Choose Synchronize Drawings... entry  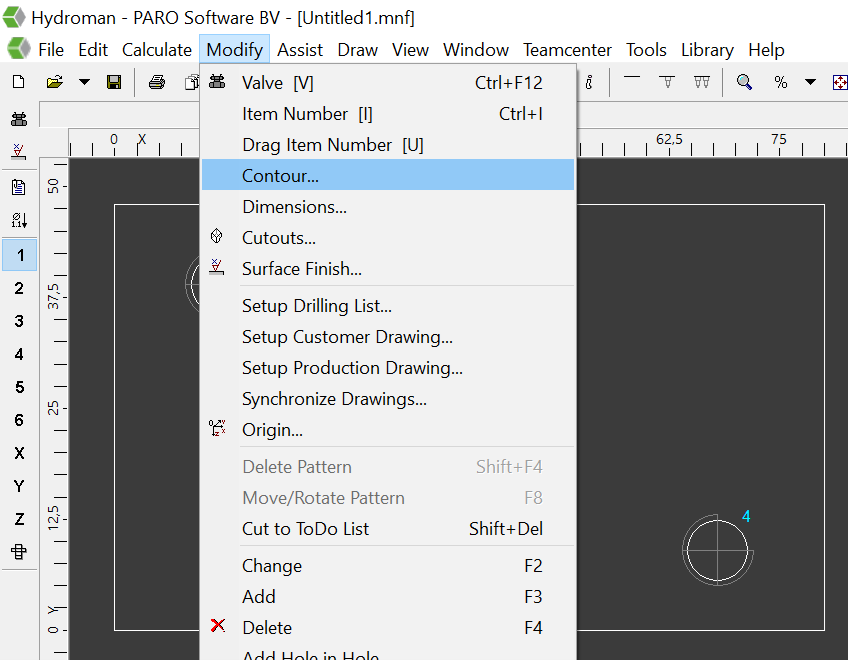pyautogui.click(x=388, y=399)
